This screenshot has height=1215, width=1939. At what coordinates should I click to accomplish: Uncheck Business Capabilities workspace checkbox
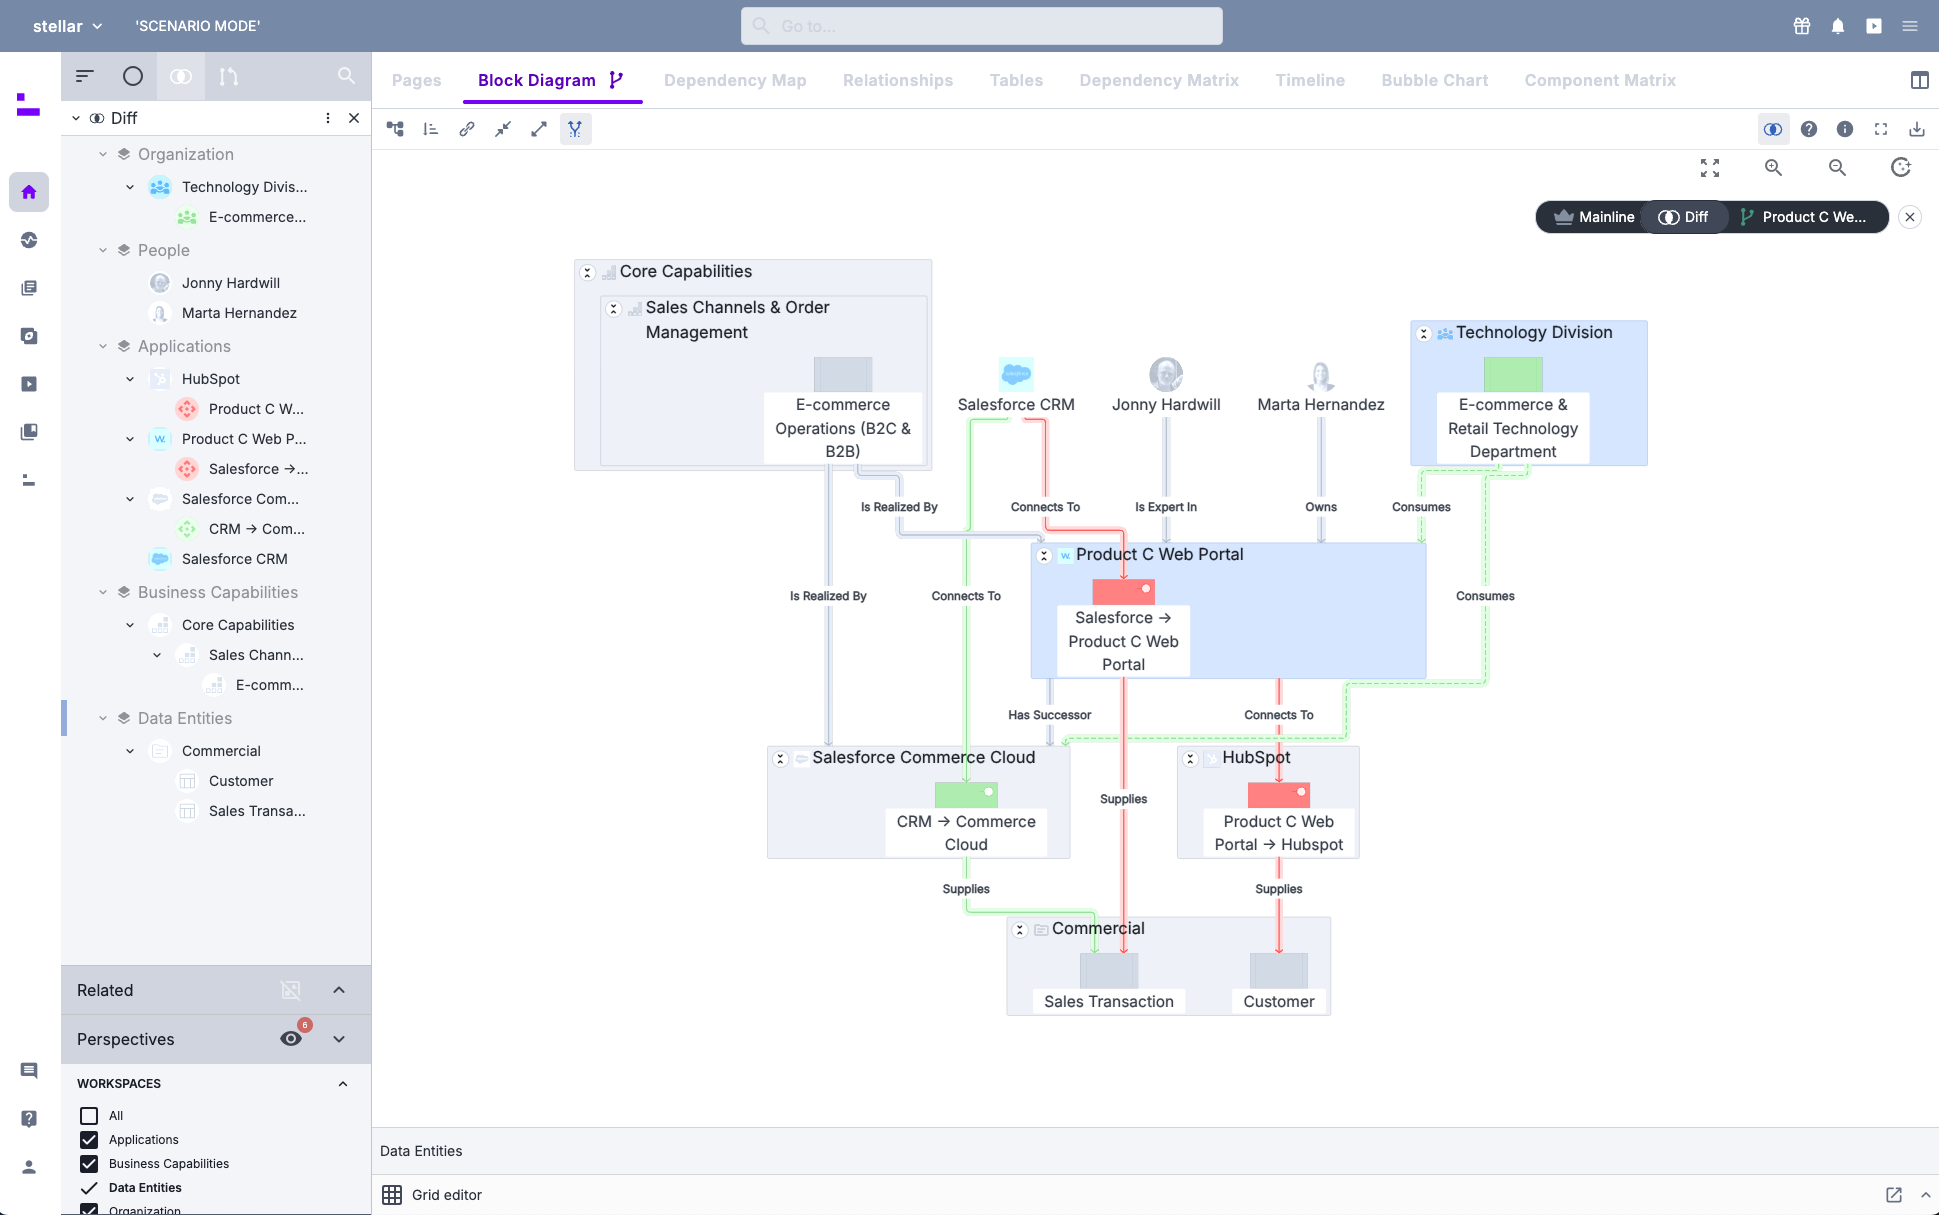coord(89,1163)
